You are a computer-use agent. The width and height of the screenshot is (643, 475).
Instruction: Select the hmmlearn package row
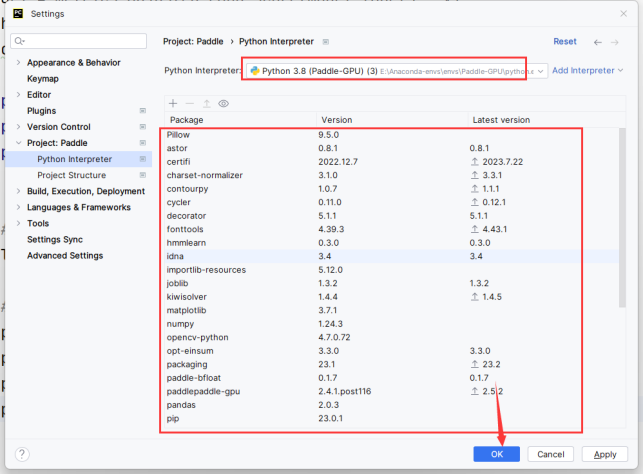[392, 243]
